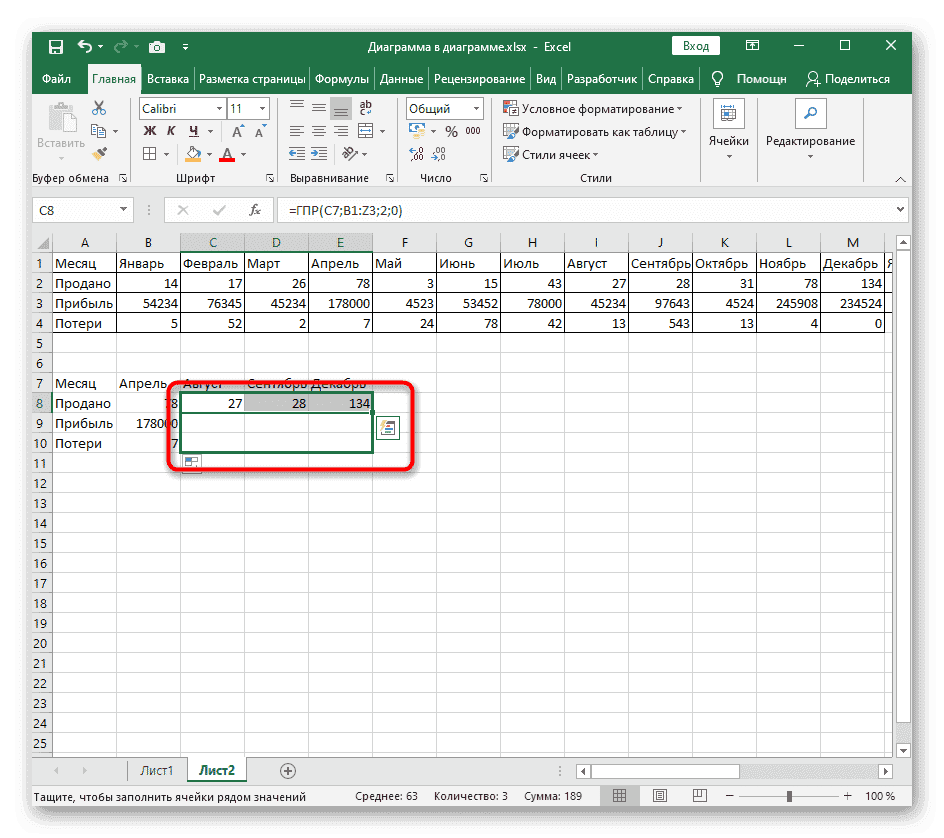Click the Auto Fill Options icon near selection
This screenshot has width=944, height=838.
pyautogui.click(x=387, y=428)
